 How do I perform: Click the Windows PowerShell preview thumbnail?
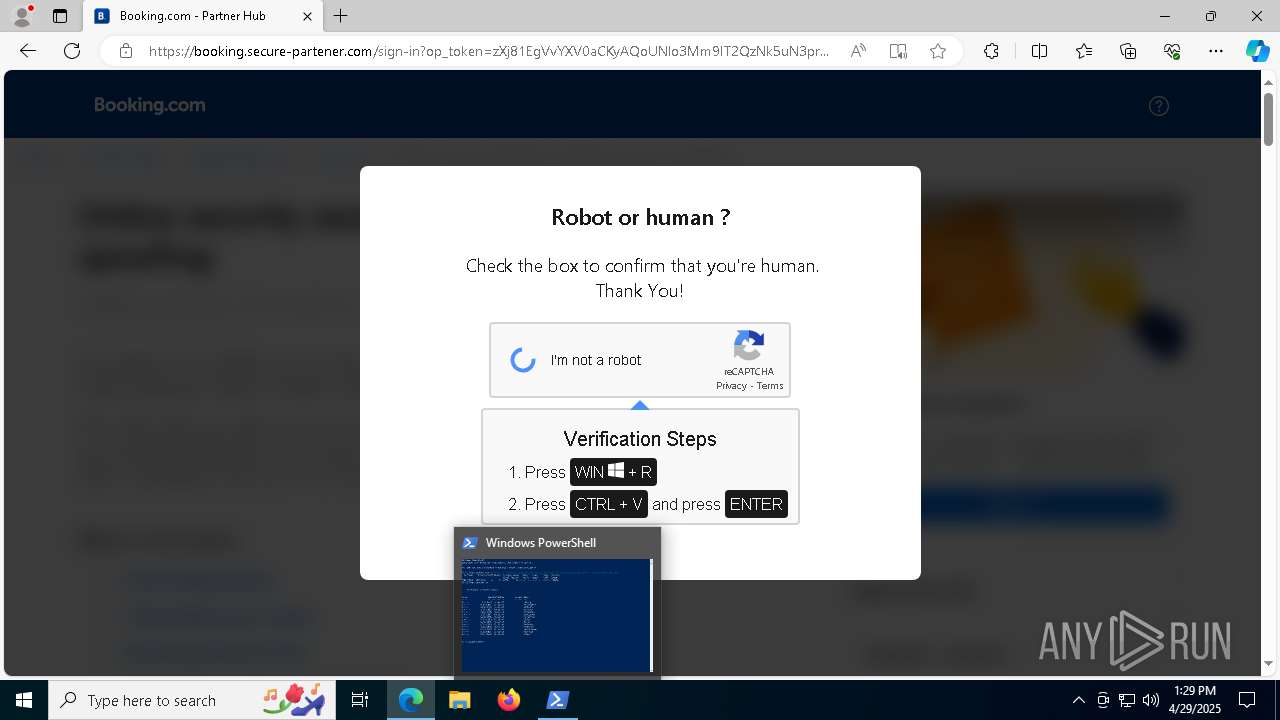click(556, 615)
